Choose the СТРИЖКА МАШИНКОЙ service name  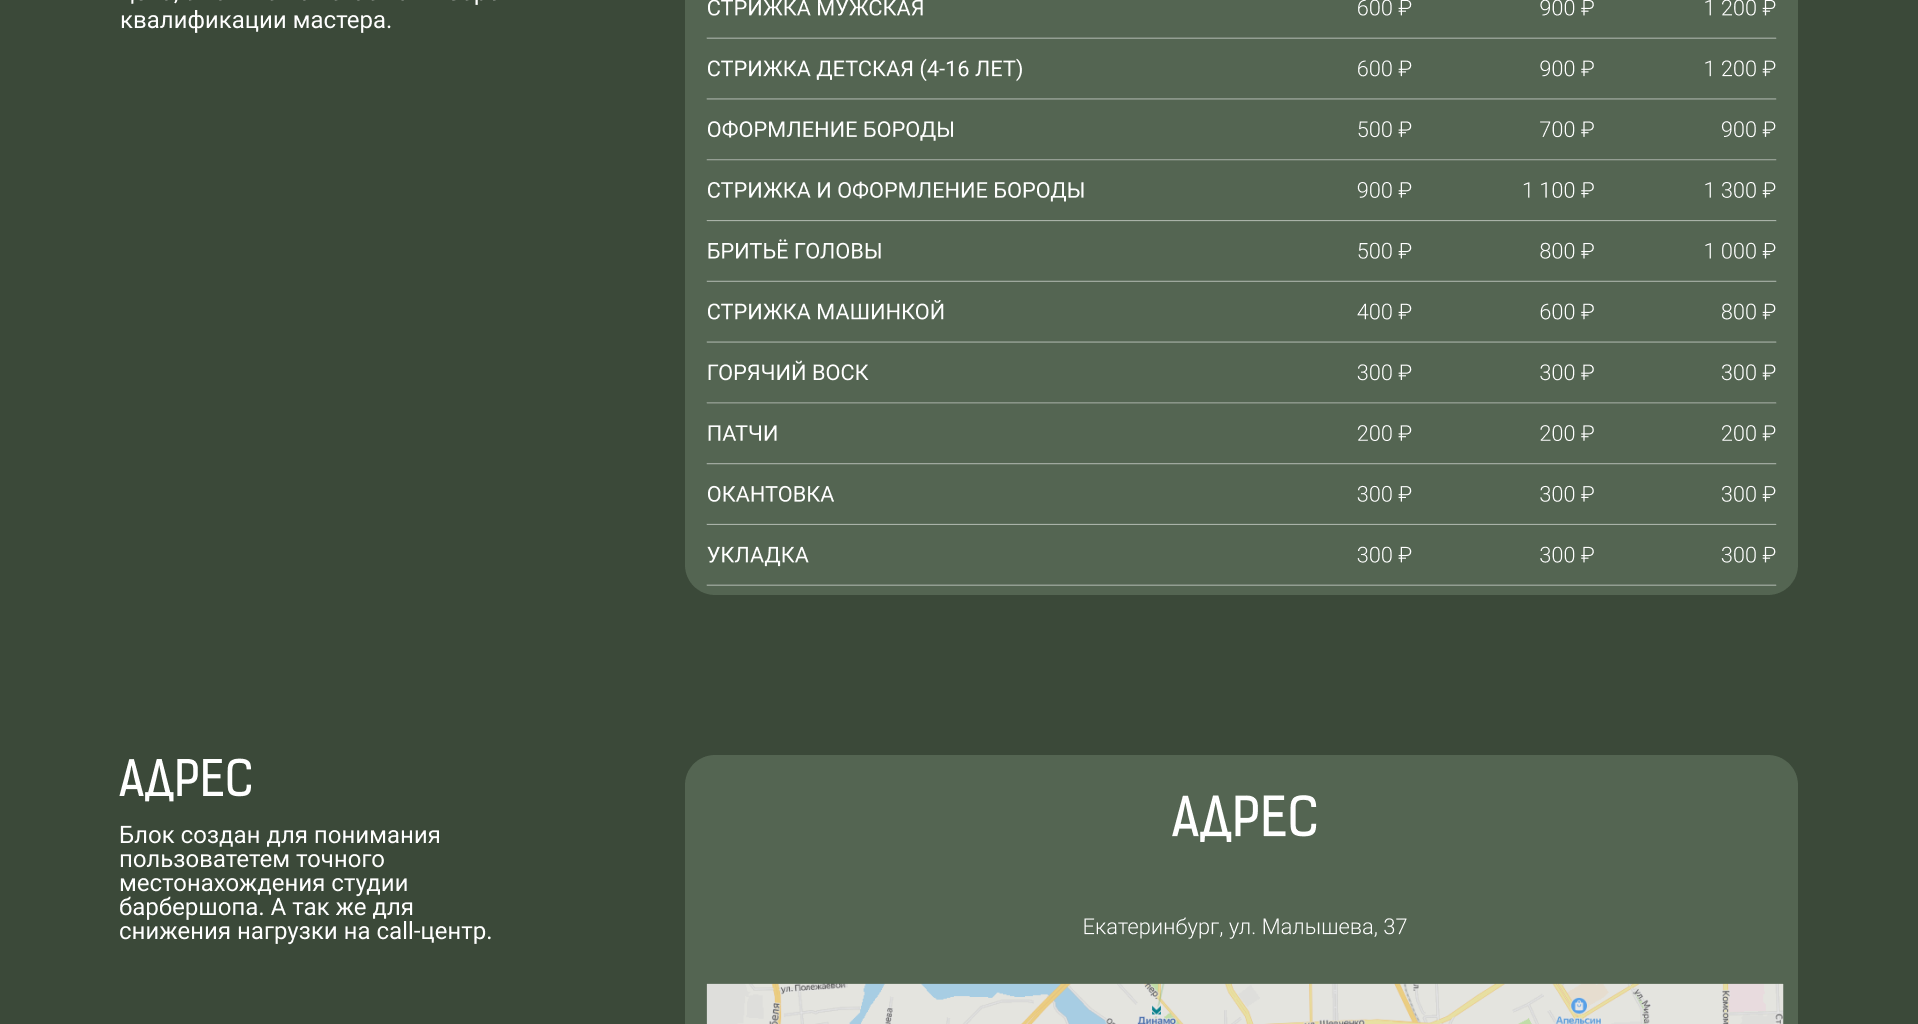click(825, 312)
